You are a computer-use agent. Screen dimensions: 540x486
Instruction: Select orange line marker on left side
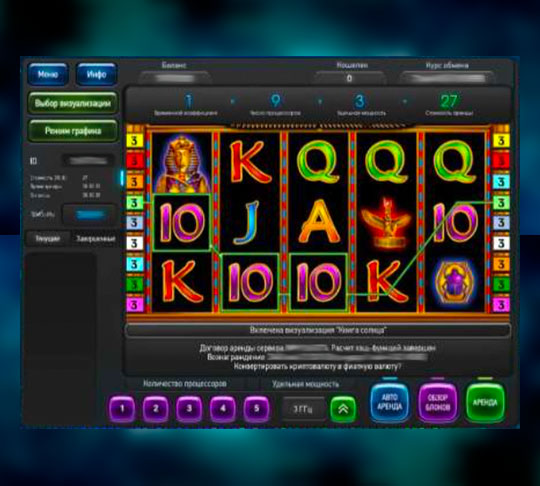click(x=134, y=182)
